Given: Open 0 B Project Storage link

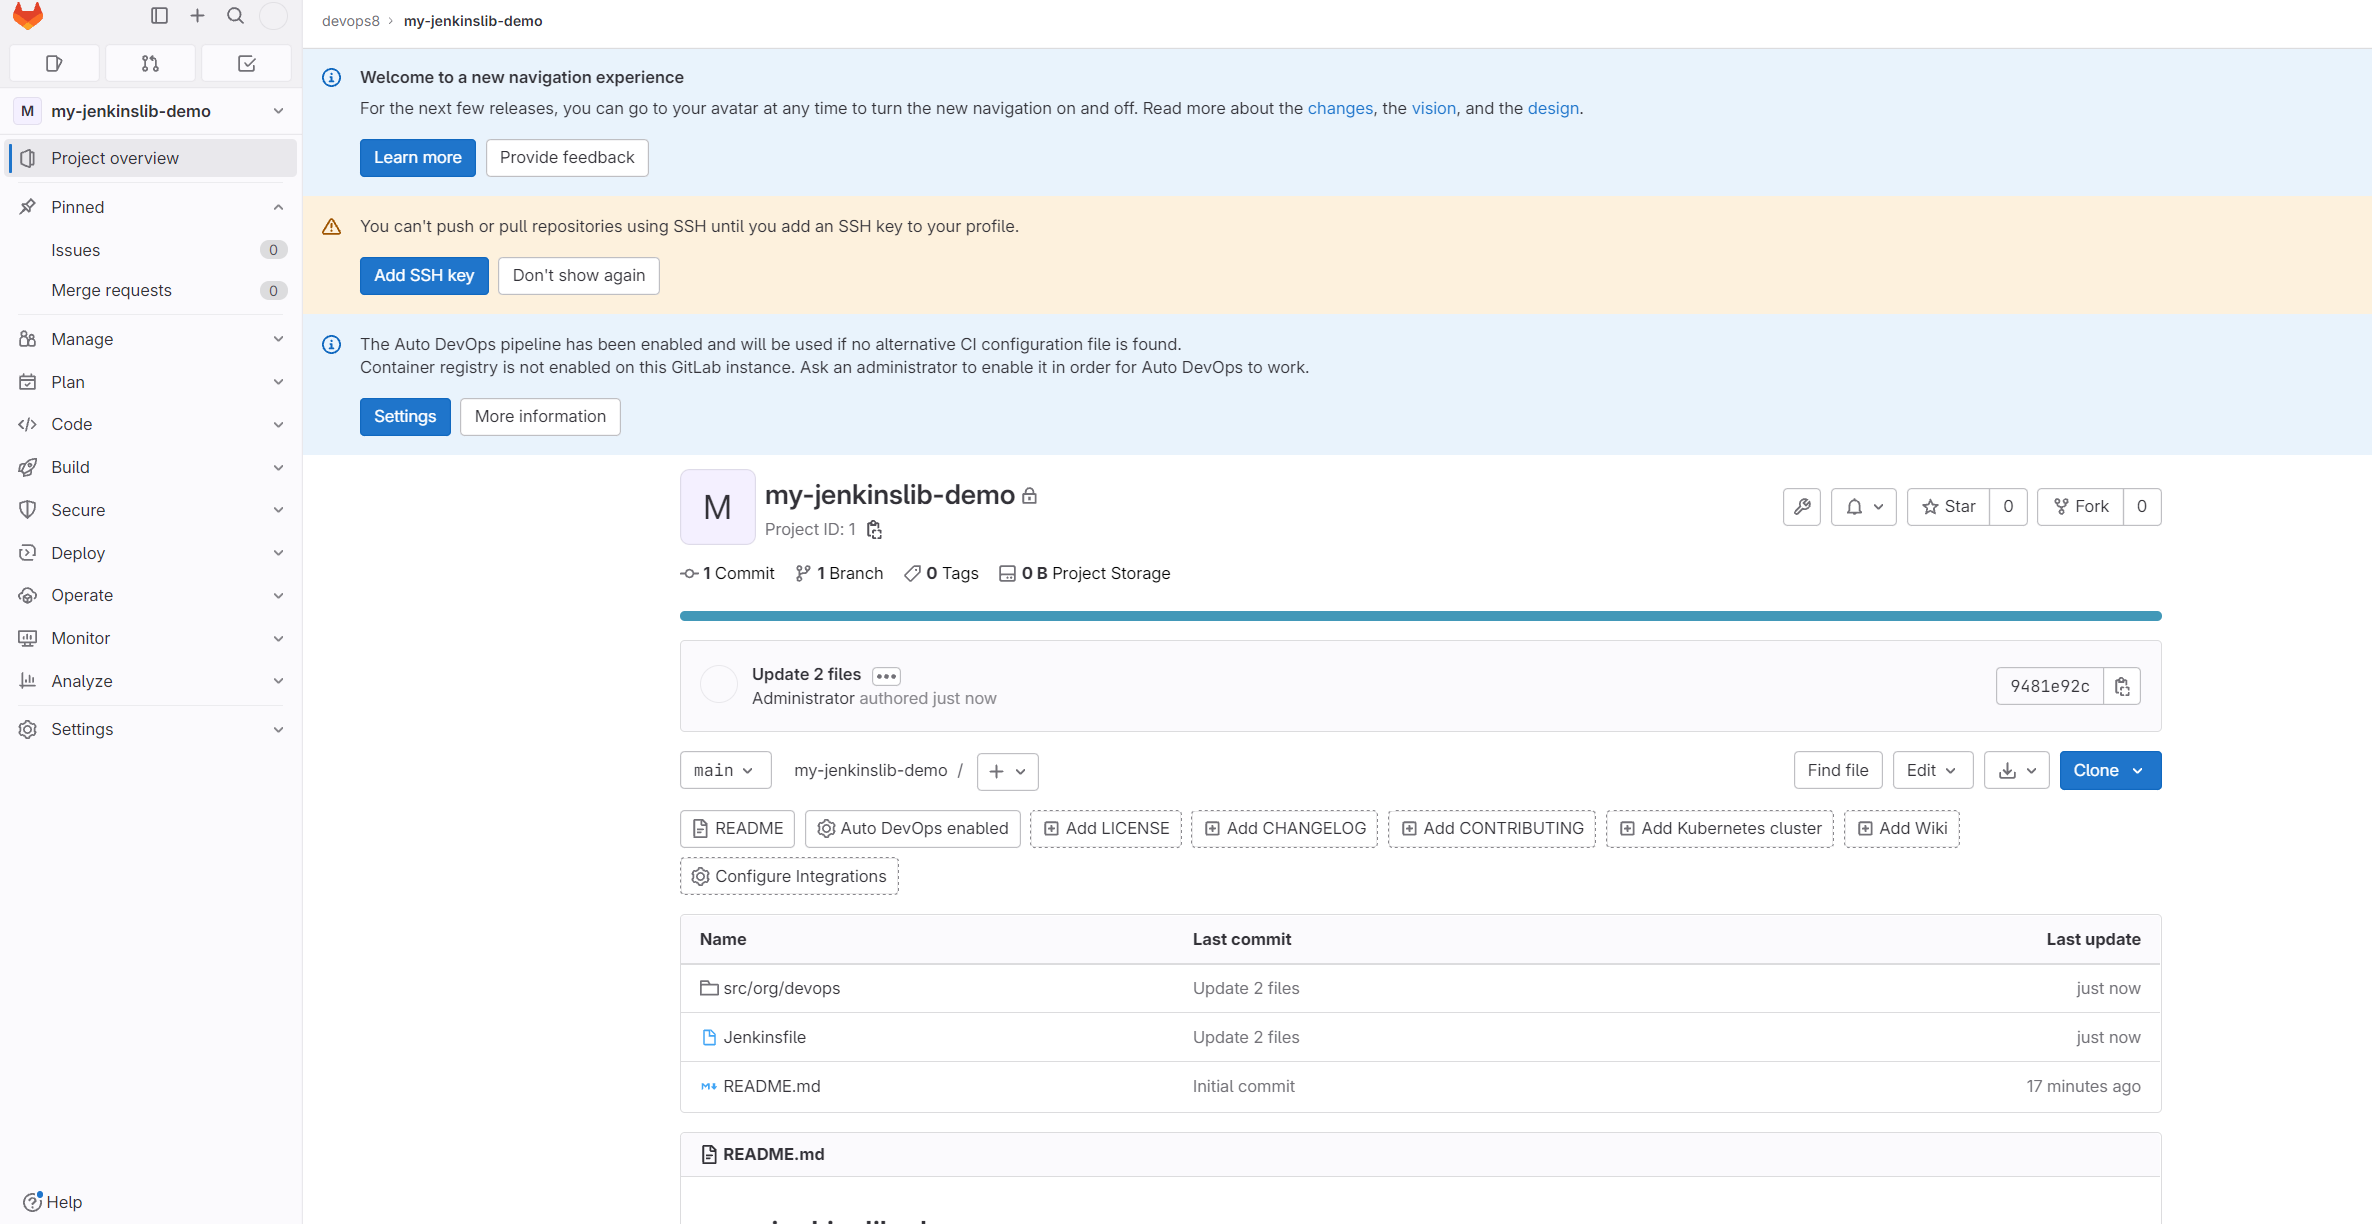Looking at the screenshot, I should [1085, 573].
